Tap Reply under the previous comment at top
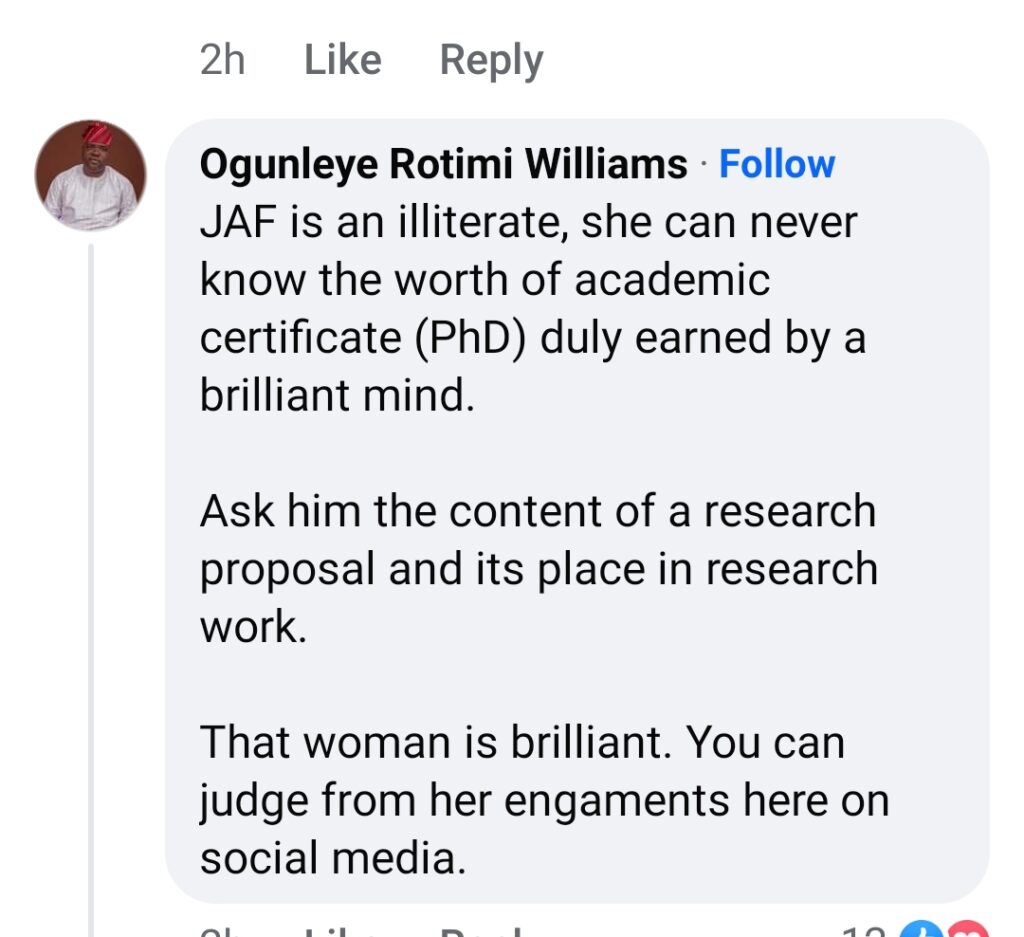The width and height of the screenshot is (1024, 937). point(491,61)
